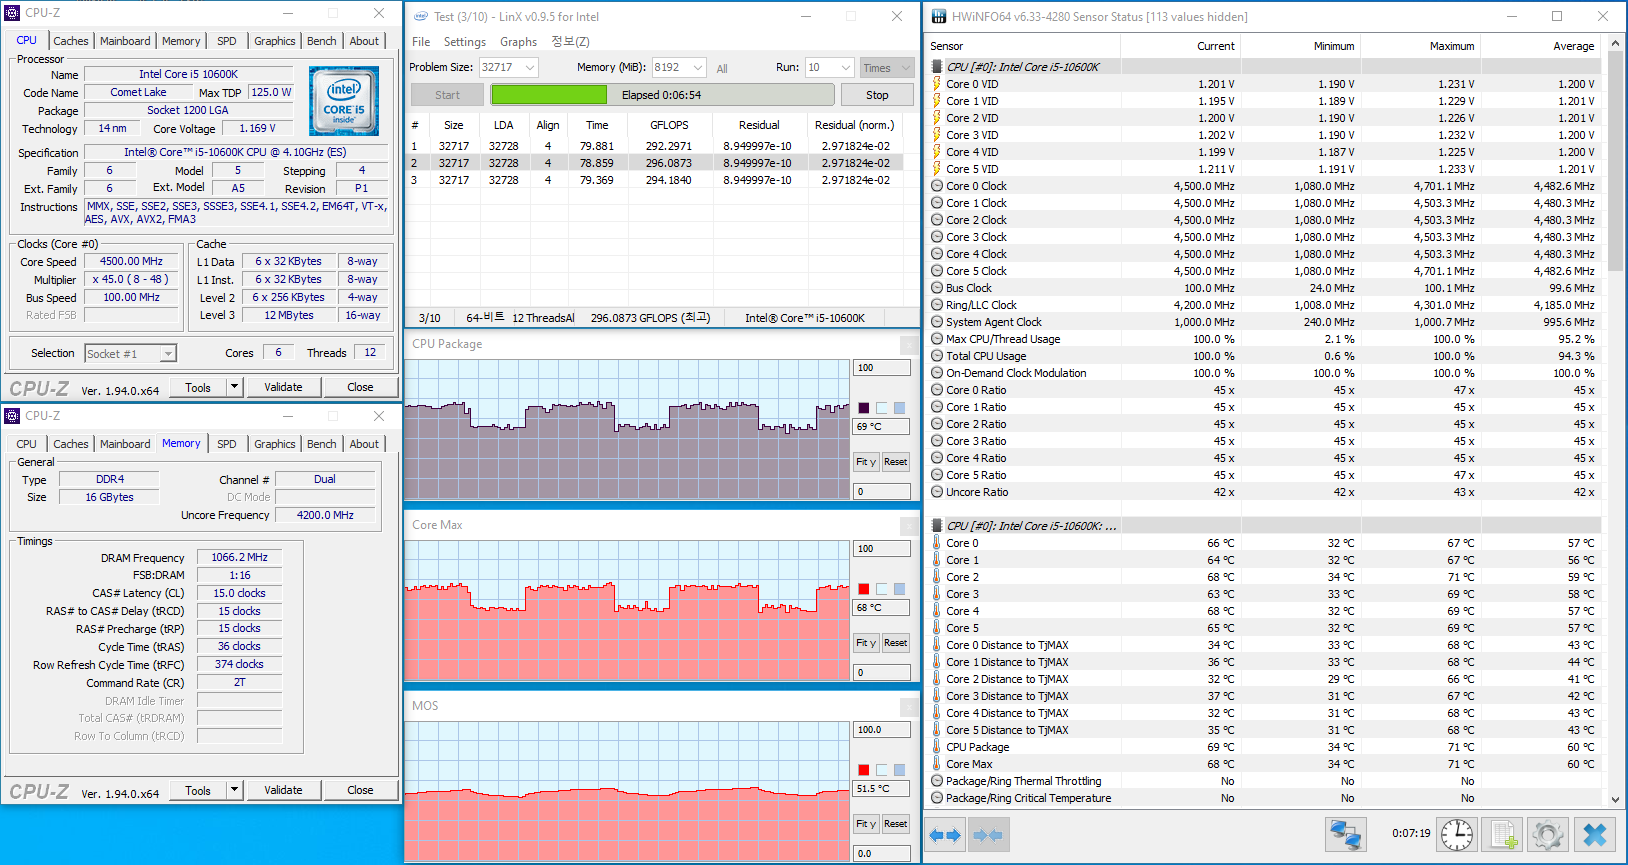
Task: Open the SPD tab in lower CPU-Z window
Action: [227, 444]
